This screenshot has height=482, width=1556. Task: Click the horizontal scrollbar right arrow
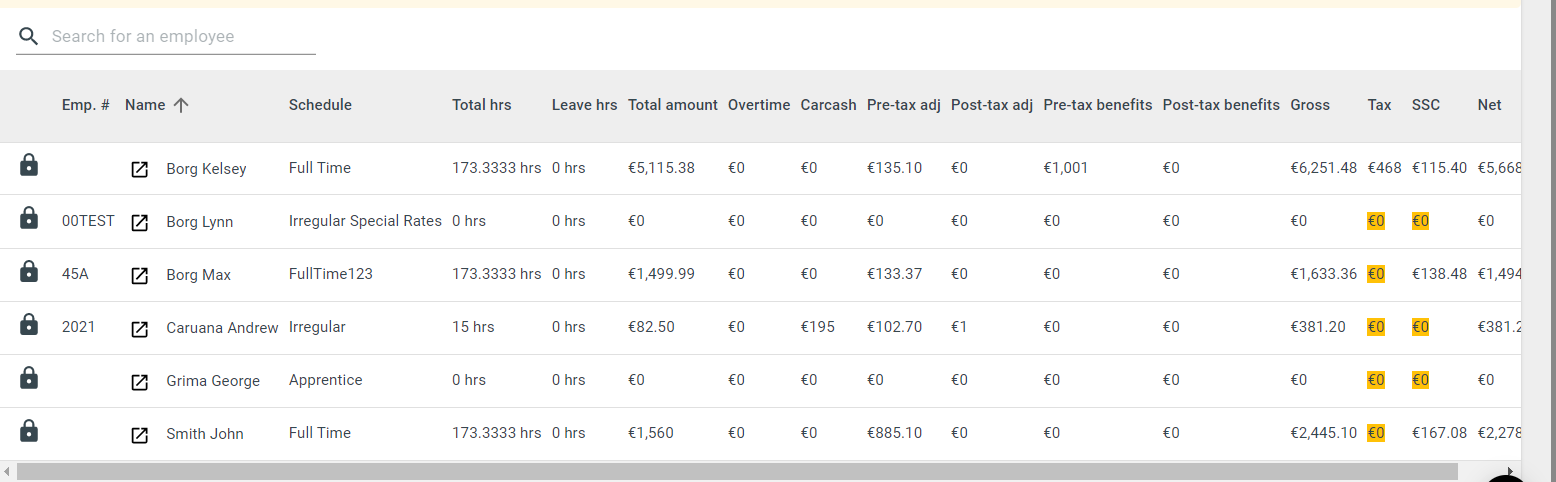point(1511,471)
